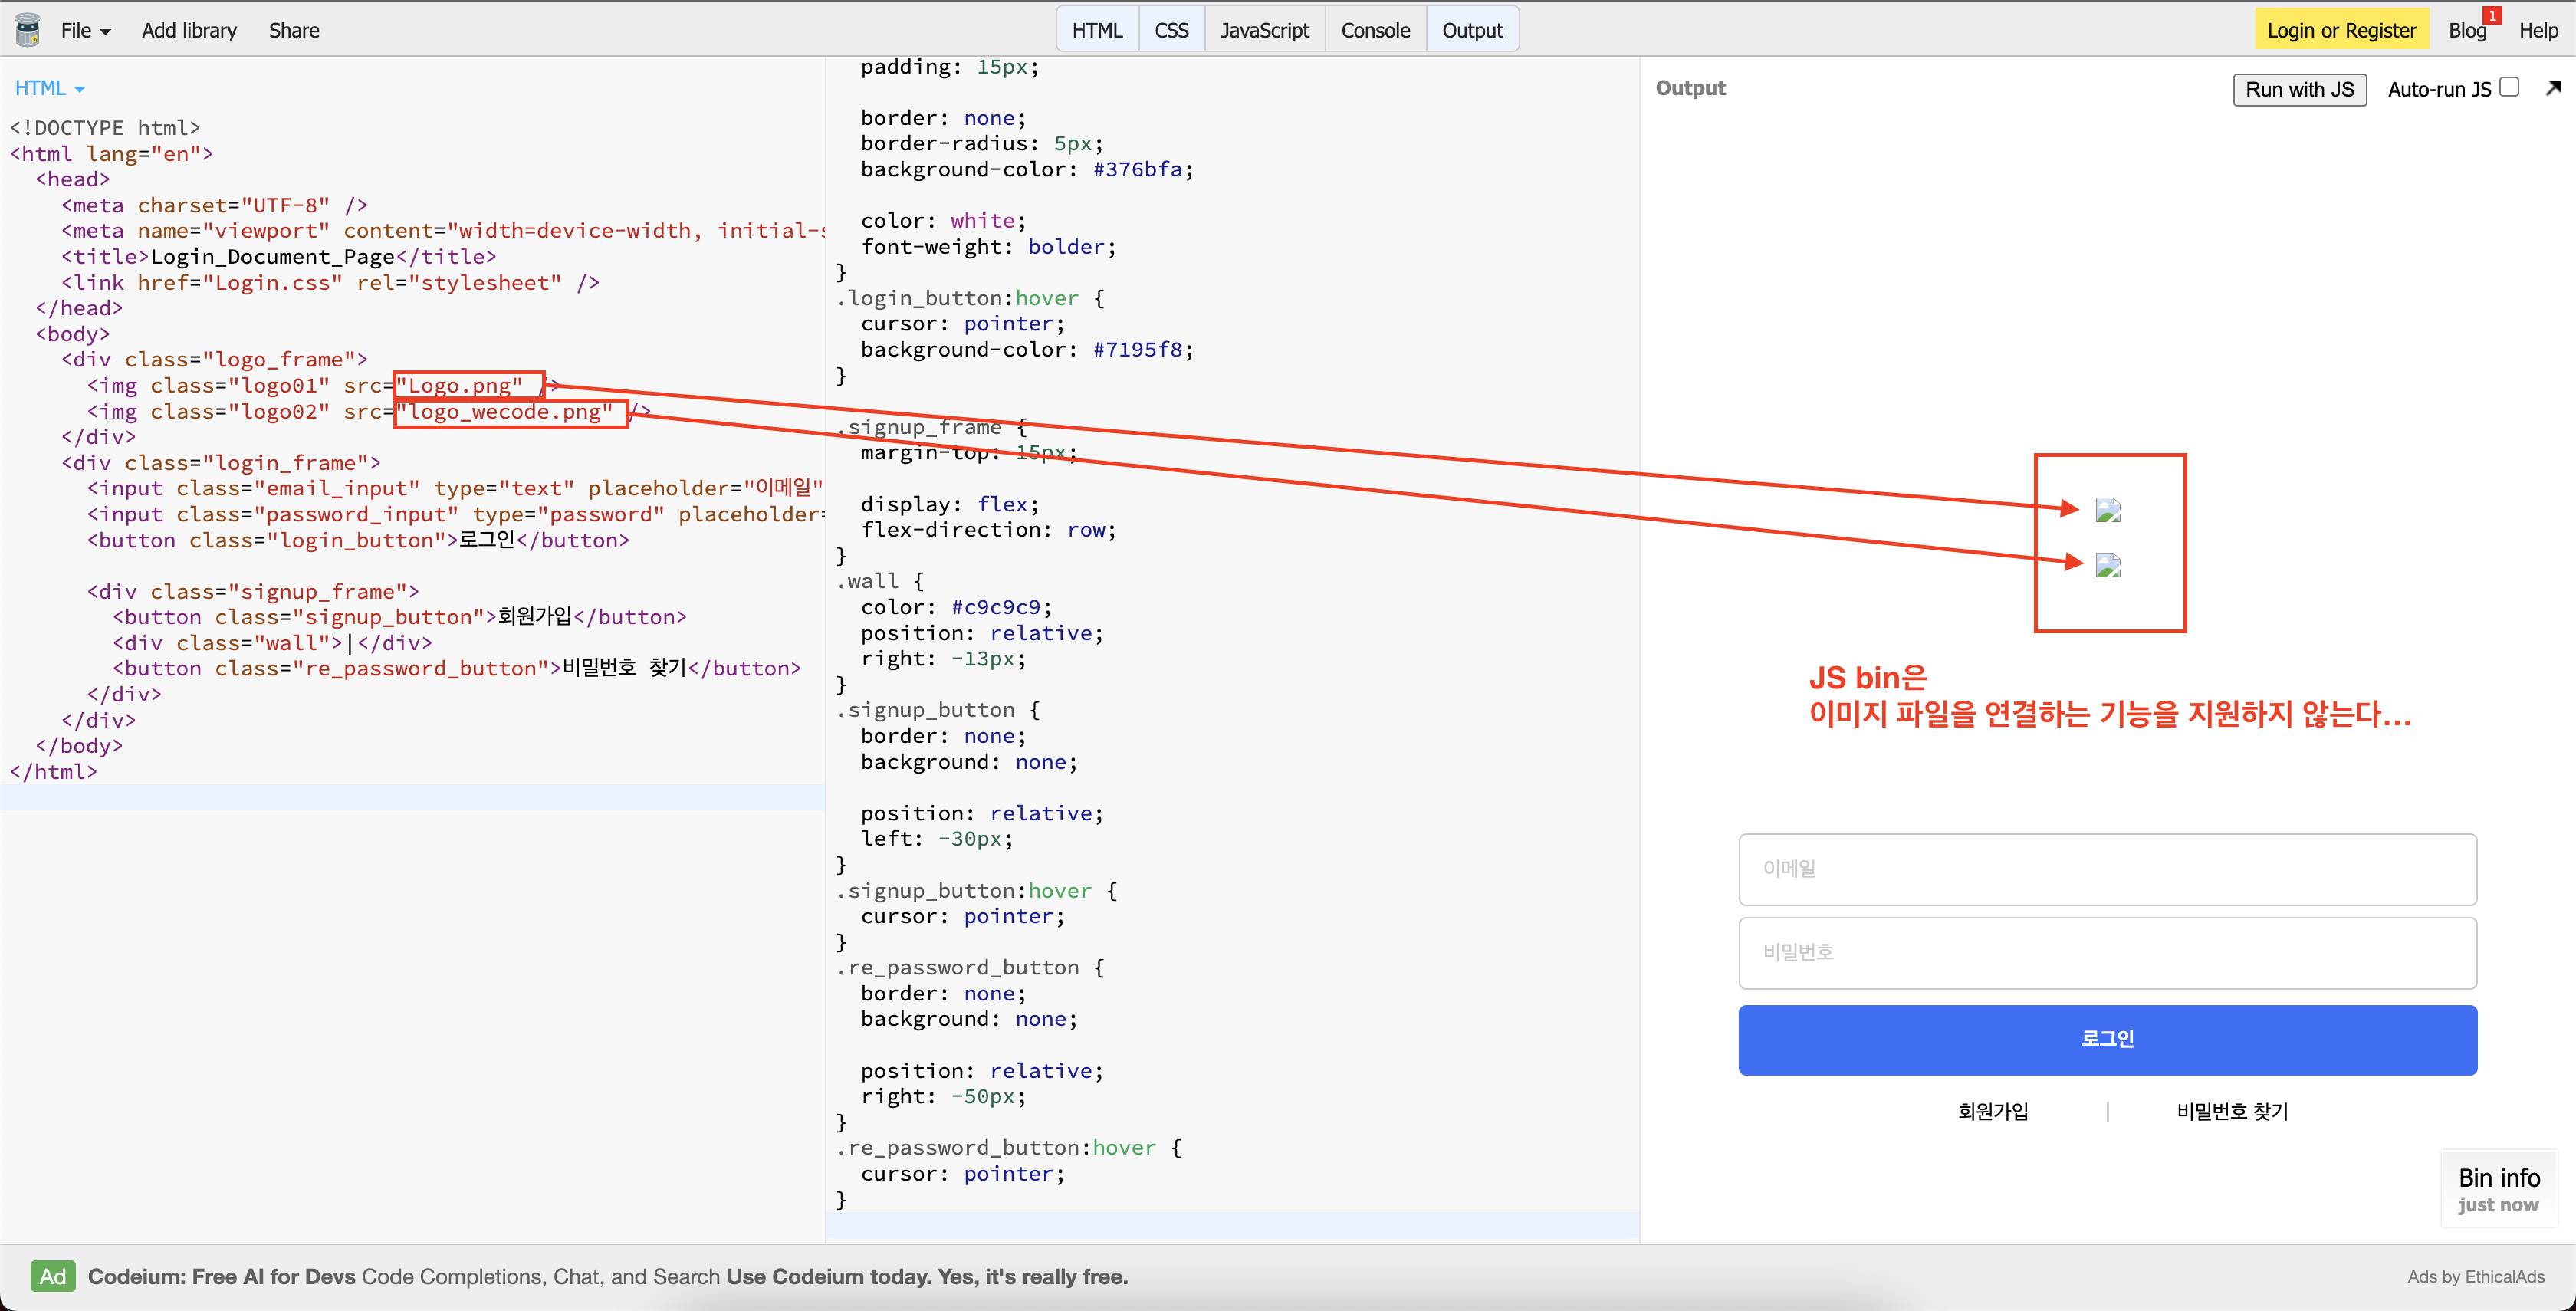Click the "Logo.png" src value in HTML

coord(459,386)
